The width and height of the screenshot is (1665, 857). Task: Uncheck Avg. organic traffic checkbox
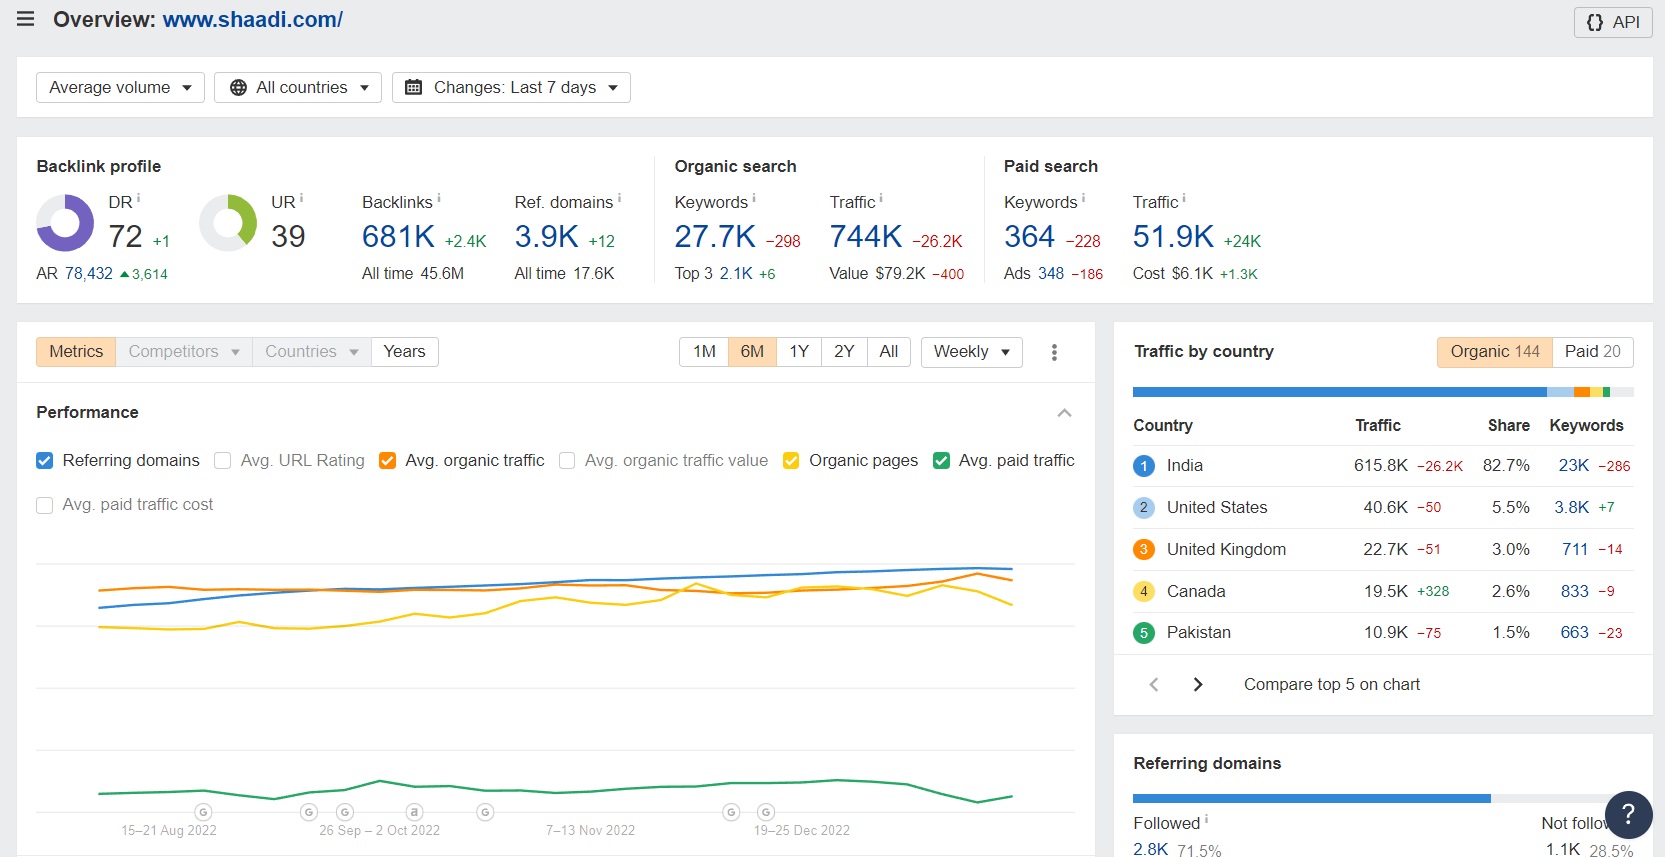[x=387, y=460]
